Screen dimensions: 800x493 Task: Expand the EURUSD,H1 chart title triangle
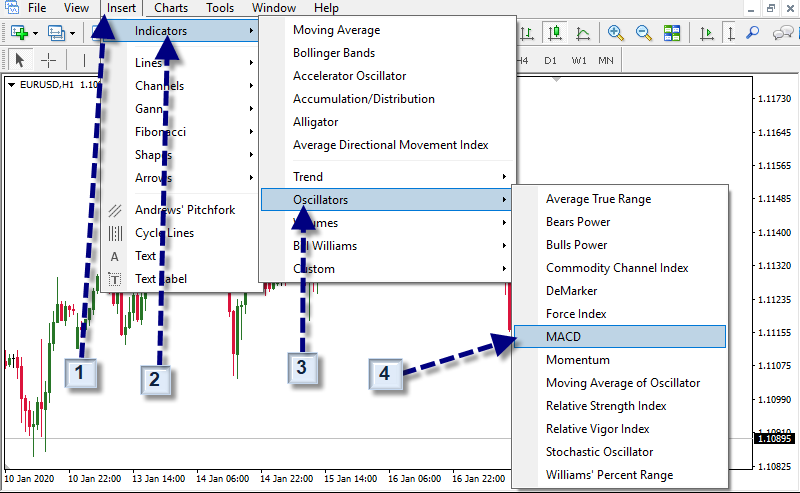11,85
